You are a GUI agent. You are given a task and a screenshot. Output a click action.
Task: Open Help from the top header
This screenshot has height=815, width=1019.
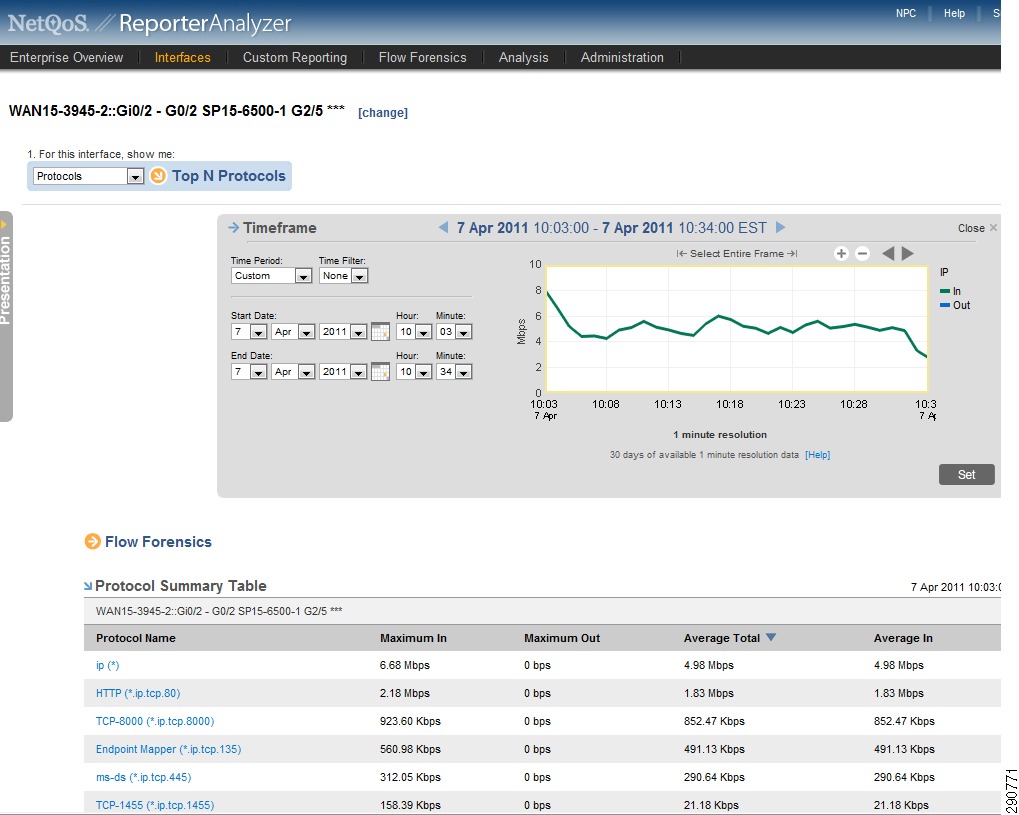[954, 13]
